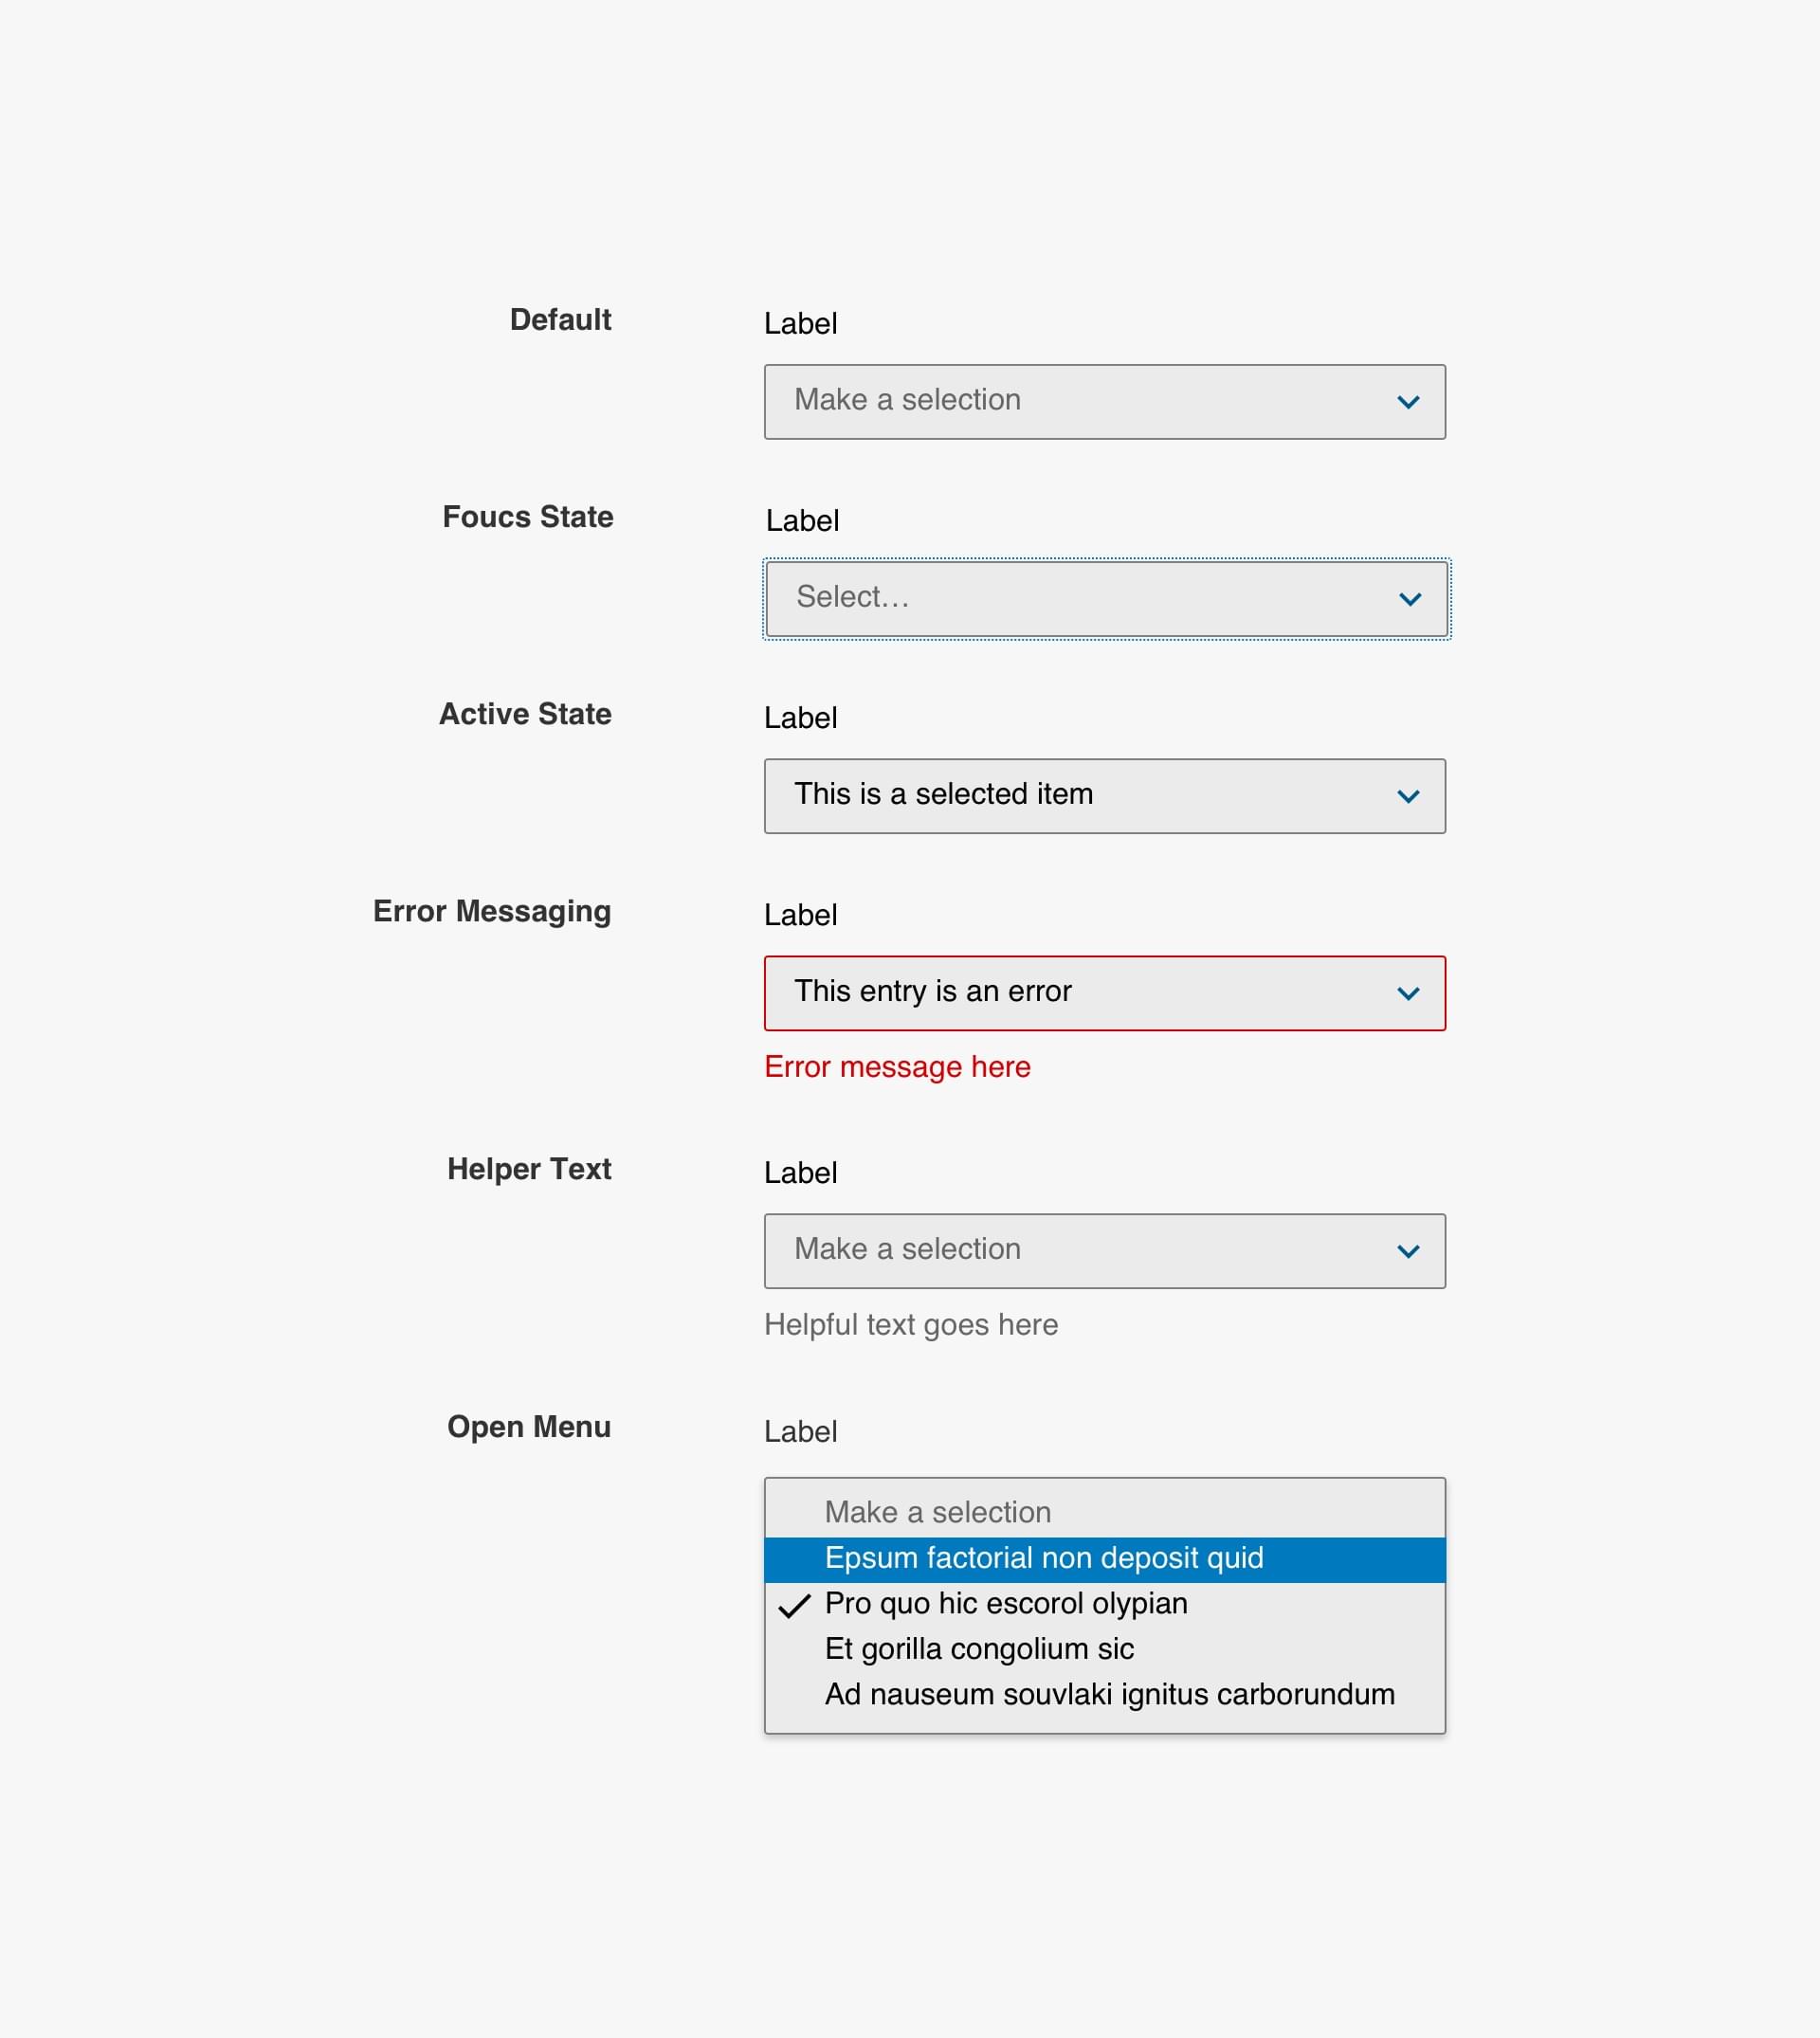This screenshot has width=1820, height=2038.
Task: Open the dropdown above 'Helpful text goes here'
Action: [x=1080, y=1250]
